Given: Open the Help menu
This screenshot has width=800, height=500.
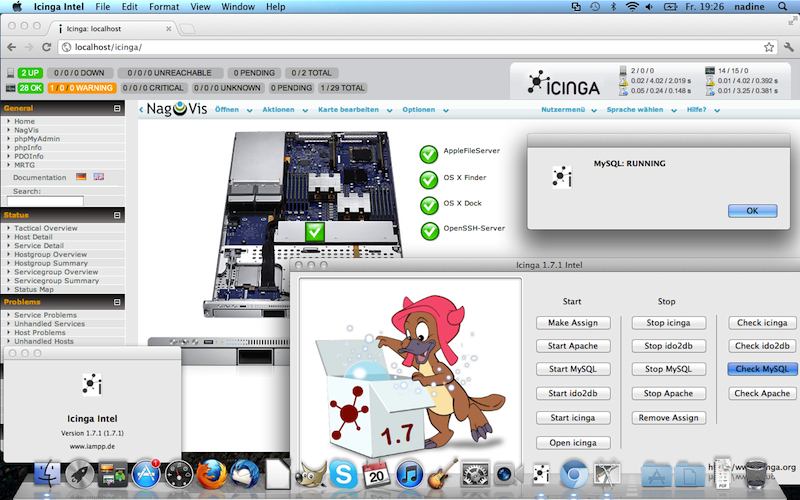Looking at the screenshot, I should [x=276, y=7].
